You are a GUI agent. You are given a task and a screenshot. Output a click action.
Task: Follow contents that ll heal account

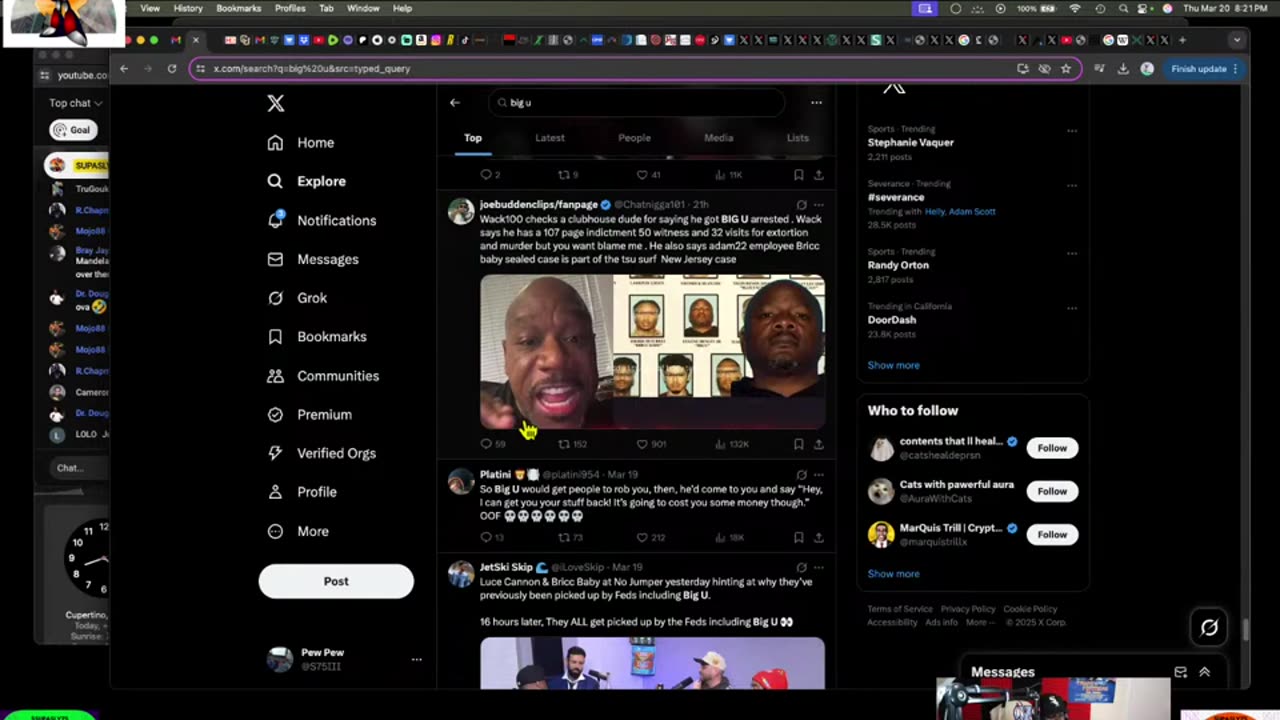pos(1052,448)
